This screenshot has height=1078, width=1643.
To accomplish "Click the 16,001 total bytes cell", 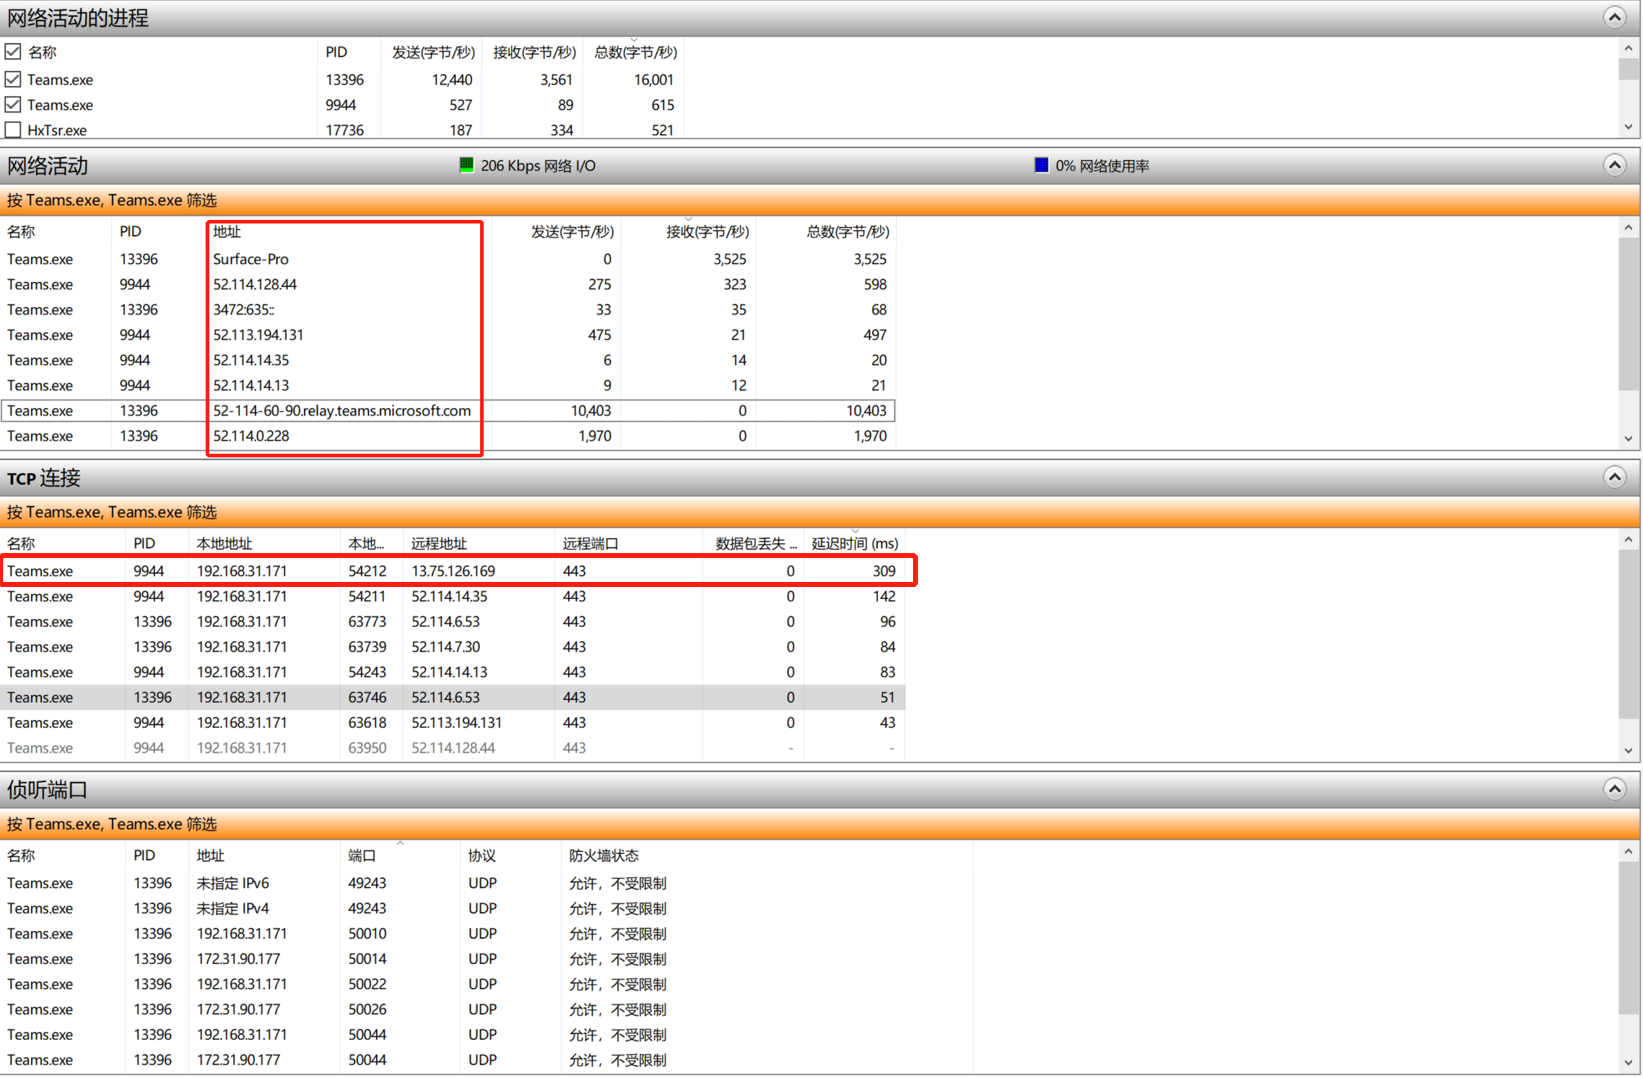I will (x=653, y=79).
